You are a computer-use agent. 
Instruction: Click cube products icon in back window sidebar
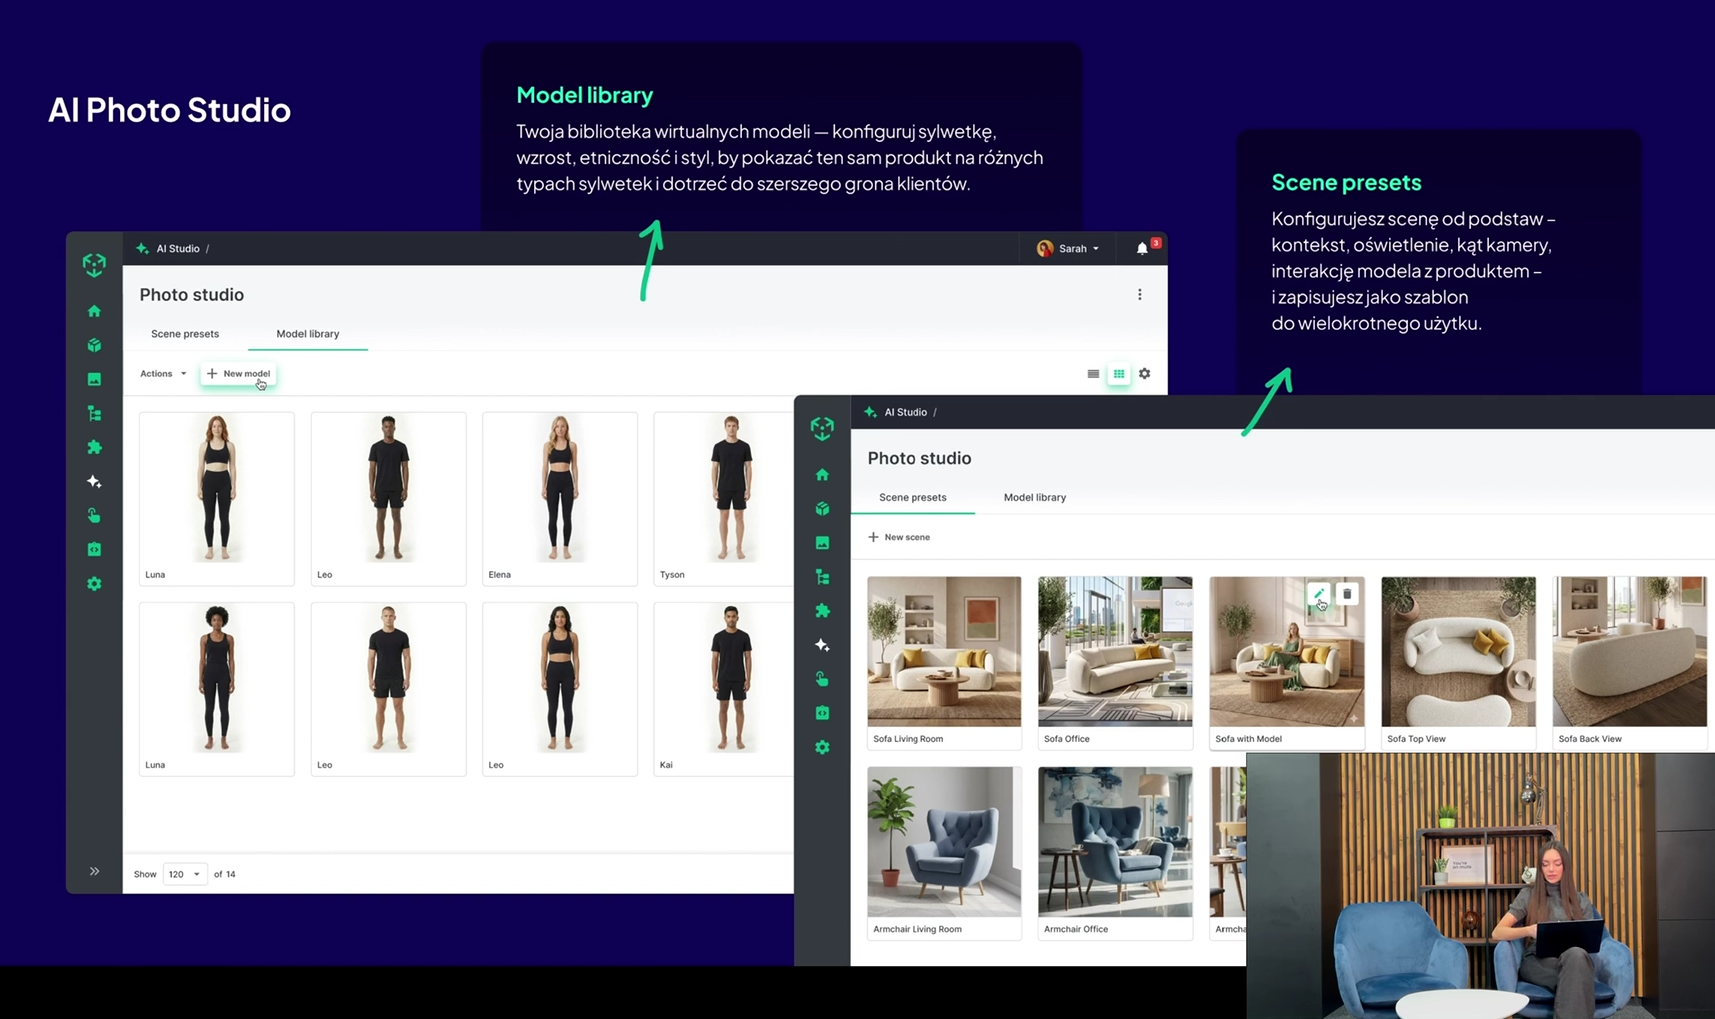click(94, 345)
